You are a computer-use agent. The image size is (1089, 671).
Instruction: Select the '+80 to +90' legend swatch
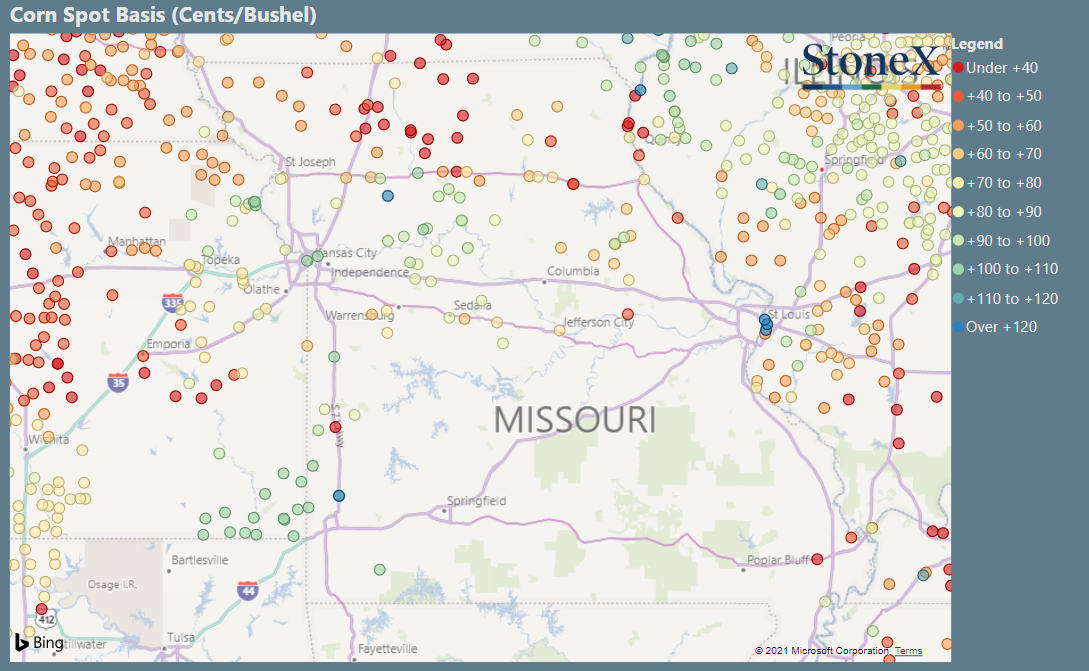(x=958, y=212)
